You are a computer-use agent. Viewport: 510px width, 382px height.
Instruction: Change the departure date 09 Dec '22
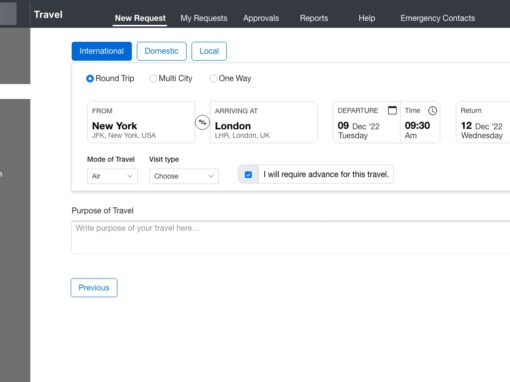coord(367,122)
